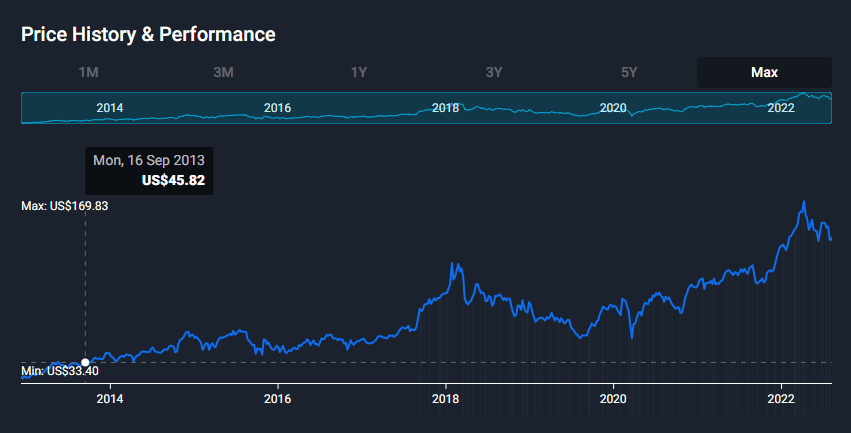Click the 2018 label on the bottom axis

pyautogui.click(x=445, y=396)
